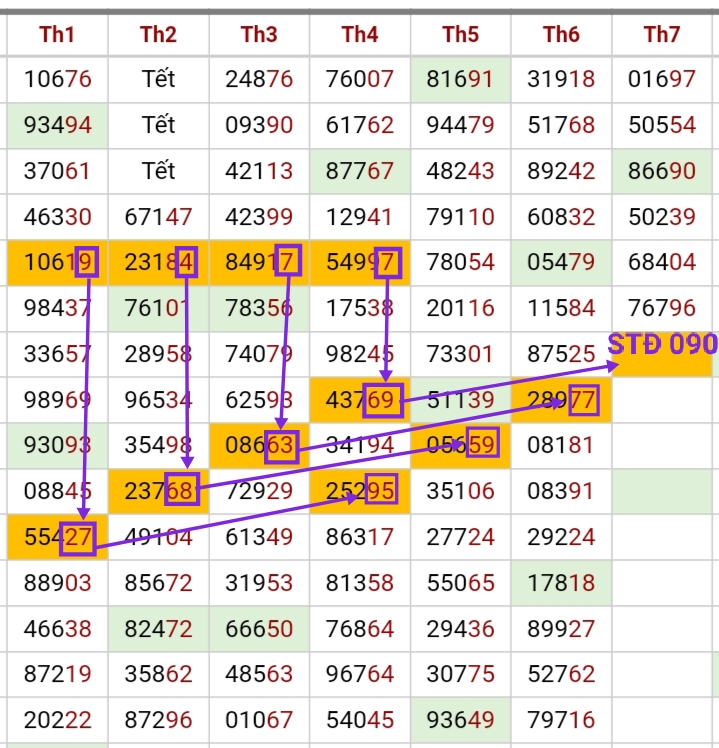The image size is (719, 748).
Task: Select the highlighted cell 08663
Action: click(259, 446)
